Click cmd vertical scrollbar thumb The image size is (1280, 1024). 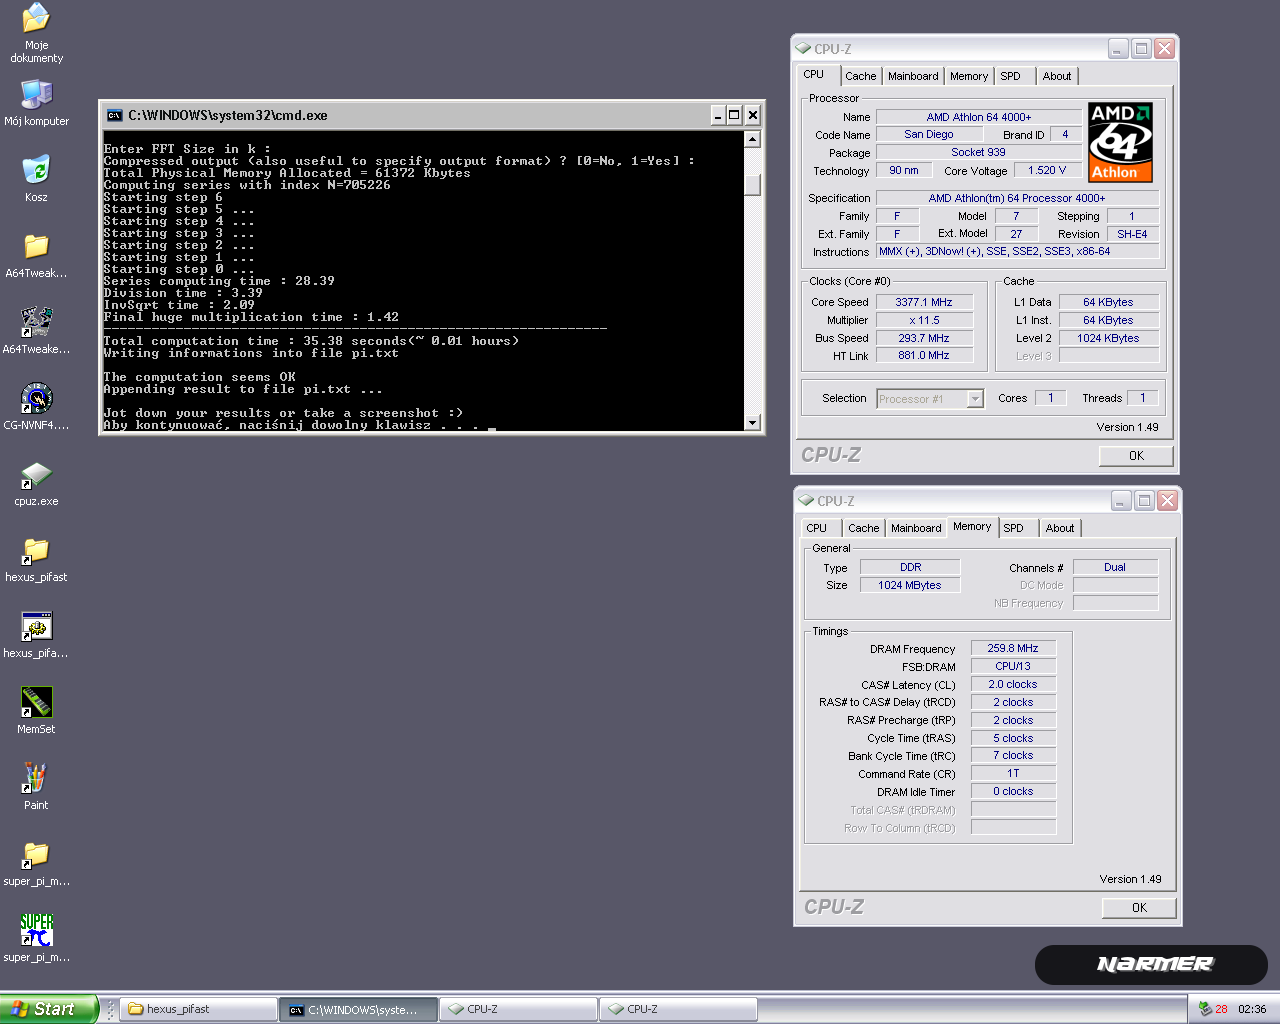point(753,185)
